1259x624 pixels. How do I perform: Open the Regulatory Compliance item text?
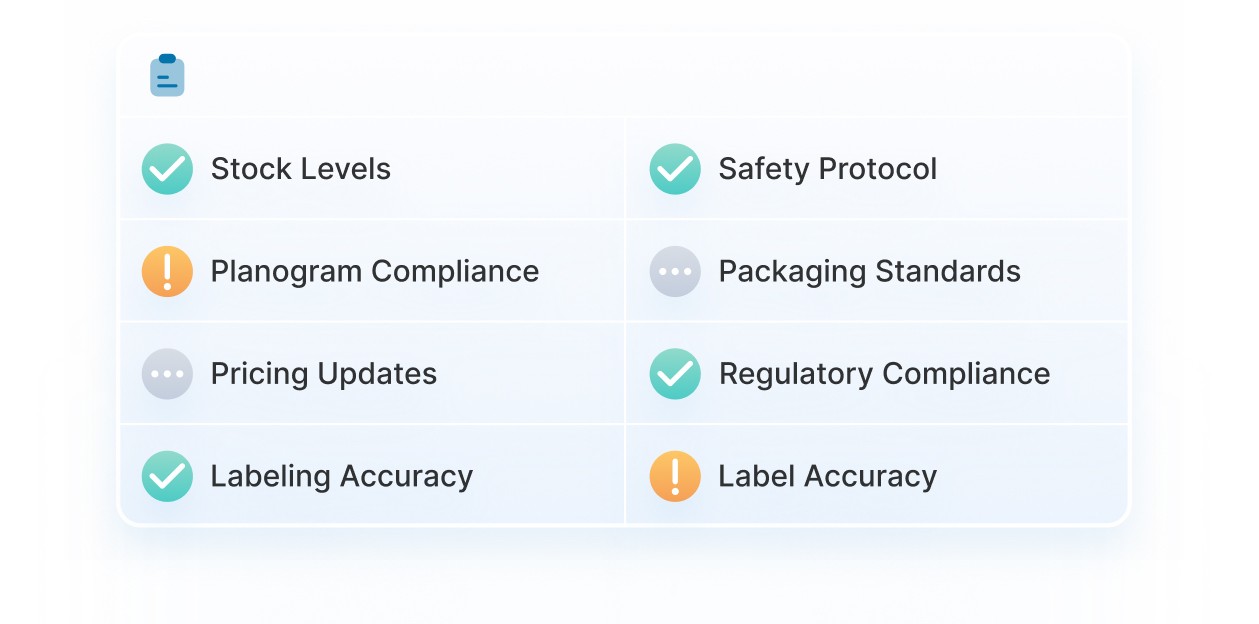click(885, 374)
